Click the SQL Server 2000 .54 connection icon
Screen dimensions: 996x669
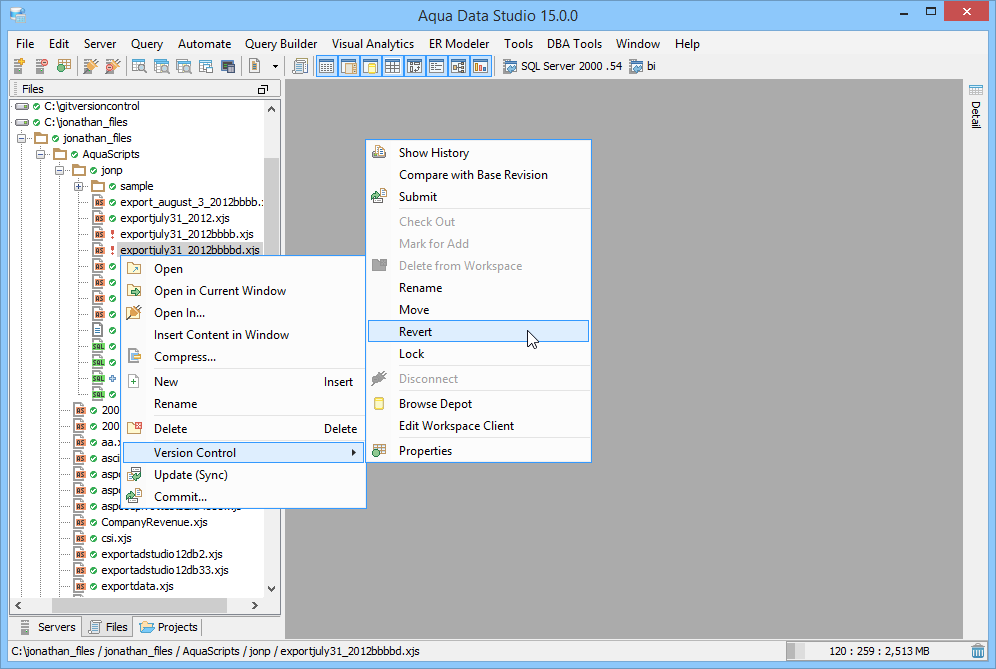tap(509, 66)
